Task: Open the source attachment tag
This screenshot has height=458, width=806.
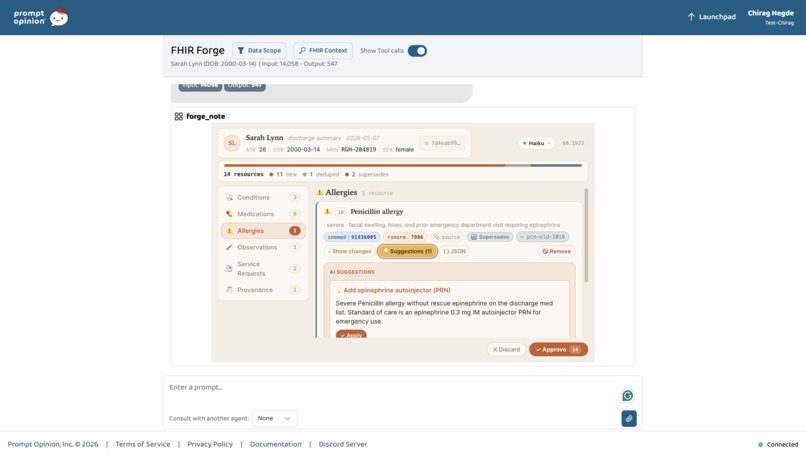Action: [x=447, y=237]
